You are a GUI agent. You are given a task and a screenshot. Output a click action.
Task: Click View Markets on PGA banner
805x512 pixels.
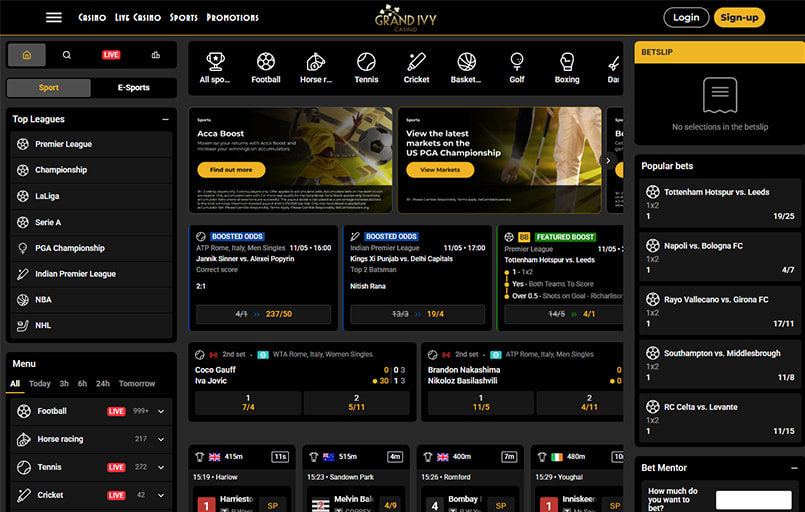(x=440, y=170)
